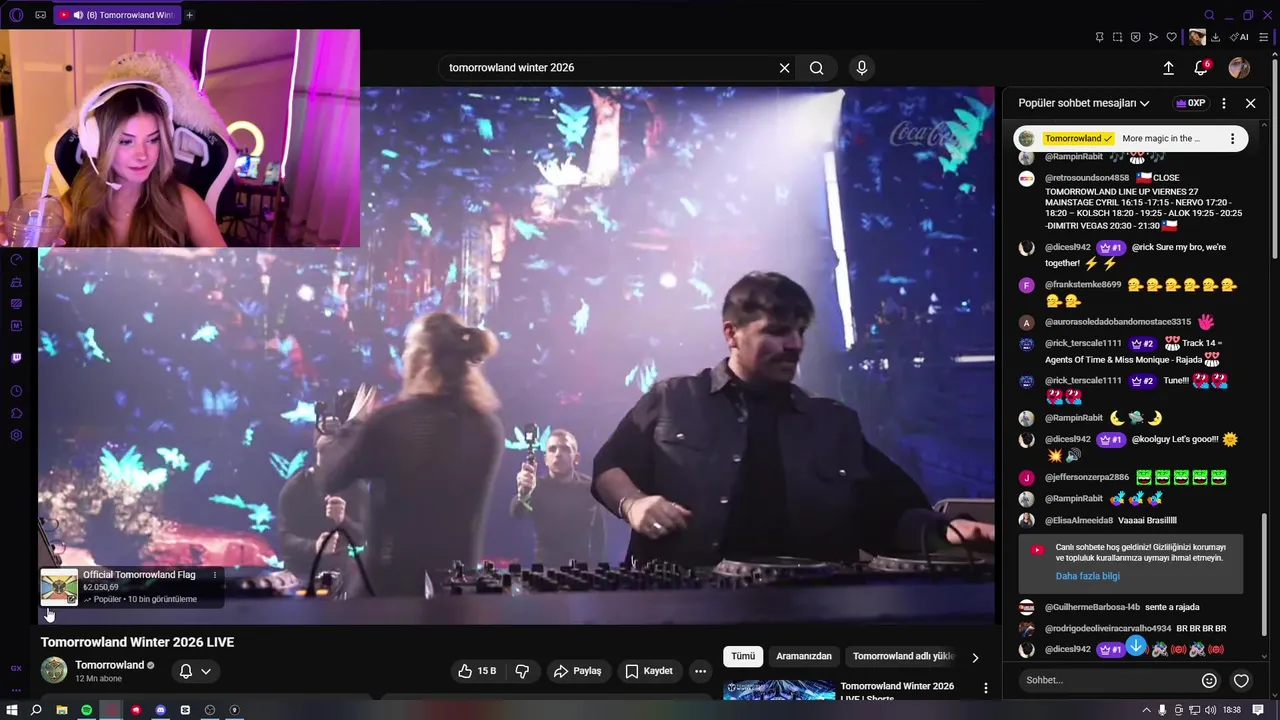Open the Windows Start menu
This screenshot has height=720, width=1280.
[x=13, y=710]
